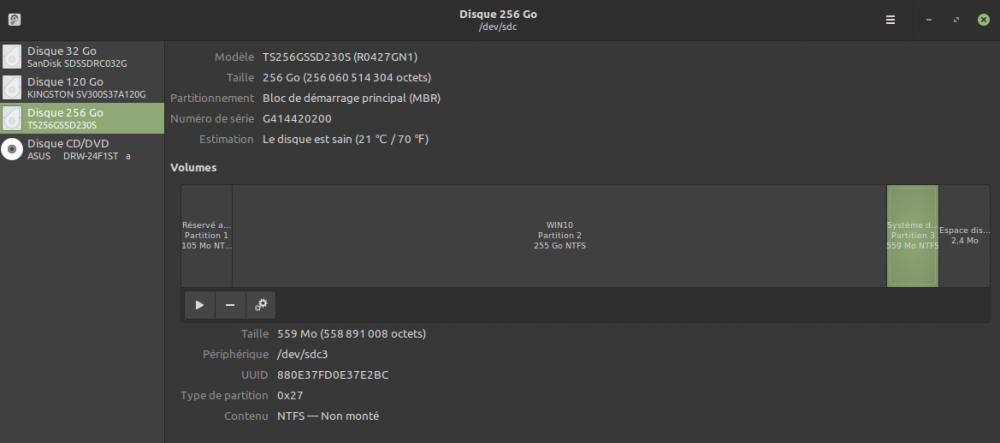Select the 559 Mo Partition 3 volume
1000x443 pixels.
pyautogui.click(x=912, y=236)
